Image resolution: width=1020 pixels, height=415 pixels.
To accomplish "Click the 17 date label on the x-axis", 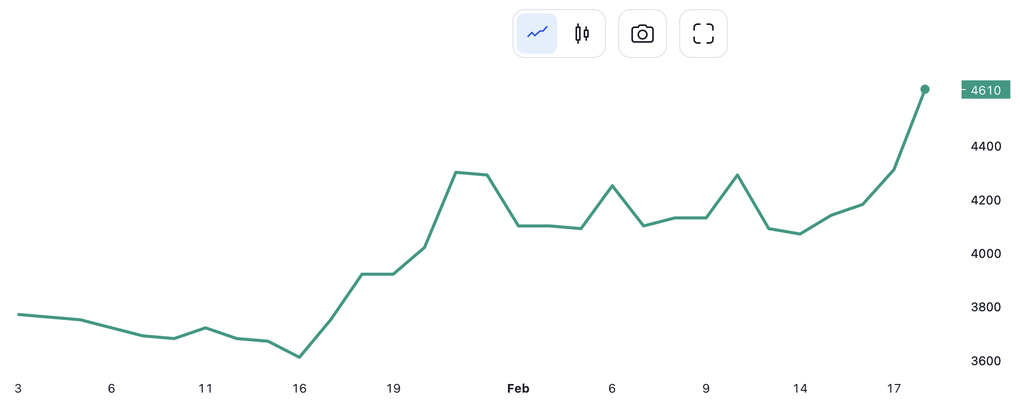I will [x=894, y=388].
